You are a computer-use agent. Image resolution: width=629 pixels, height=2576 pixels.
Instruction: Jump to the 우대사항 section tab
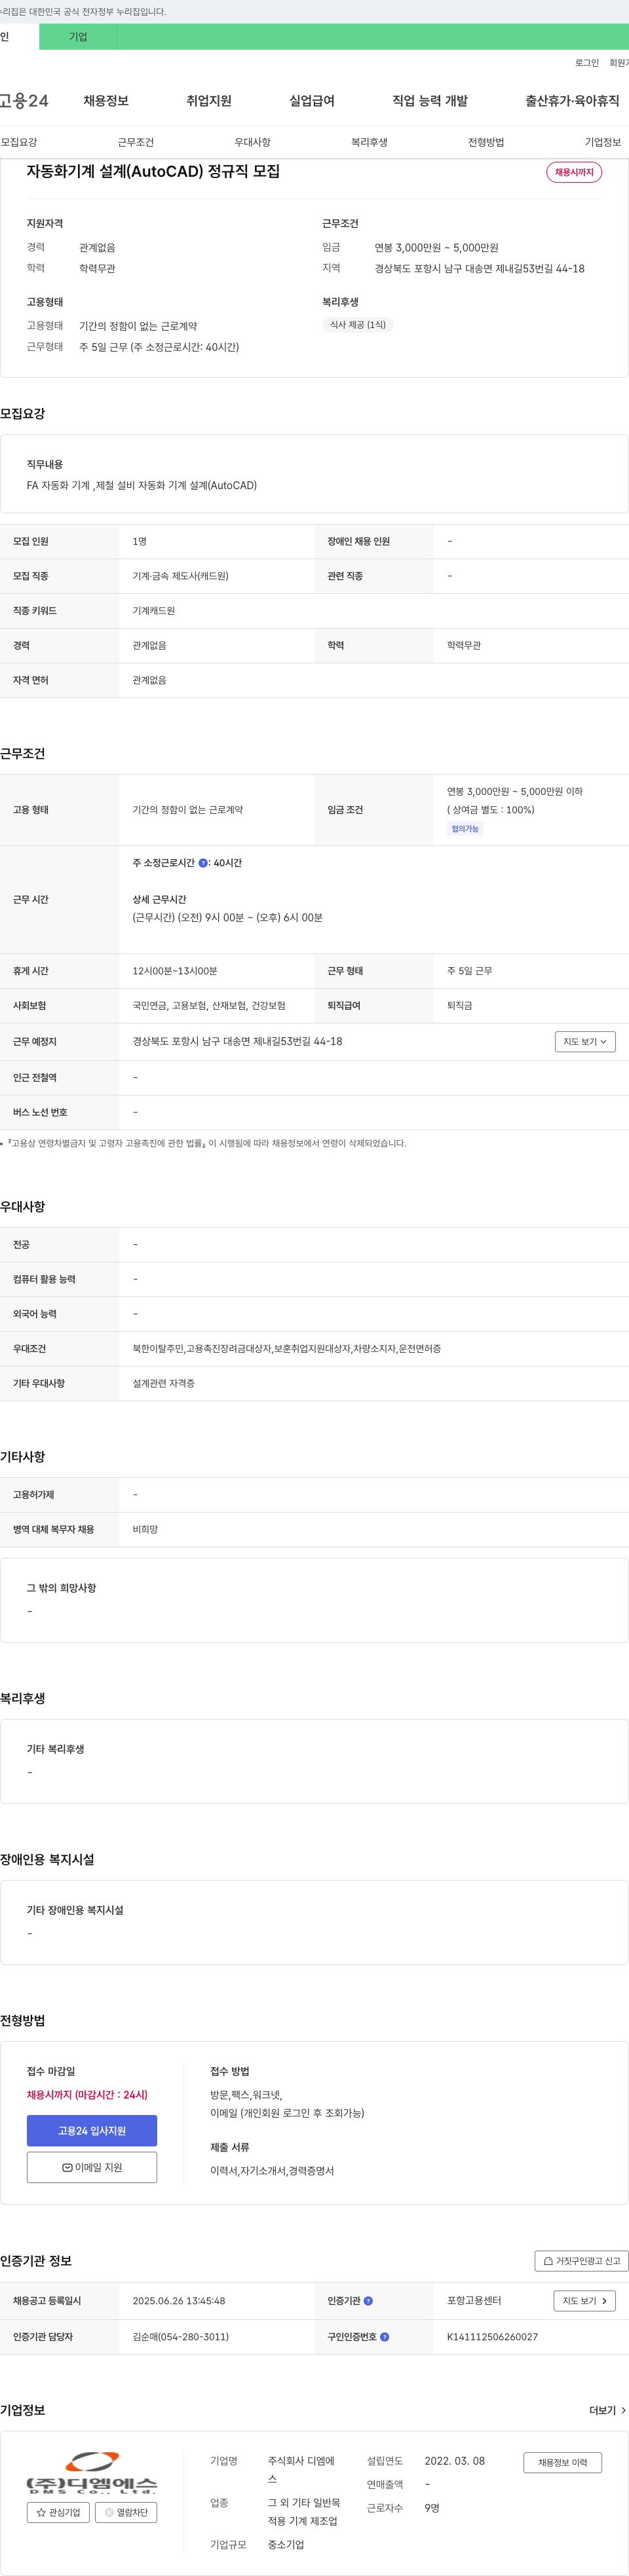[253, 142]
